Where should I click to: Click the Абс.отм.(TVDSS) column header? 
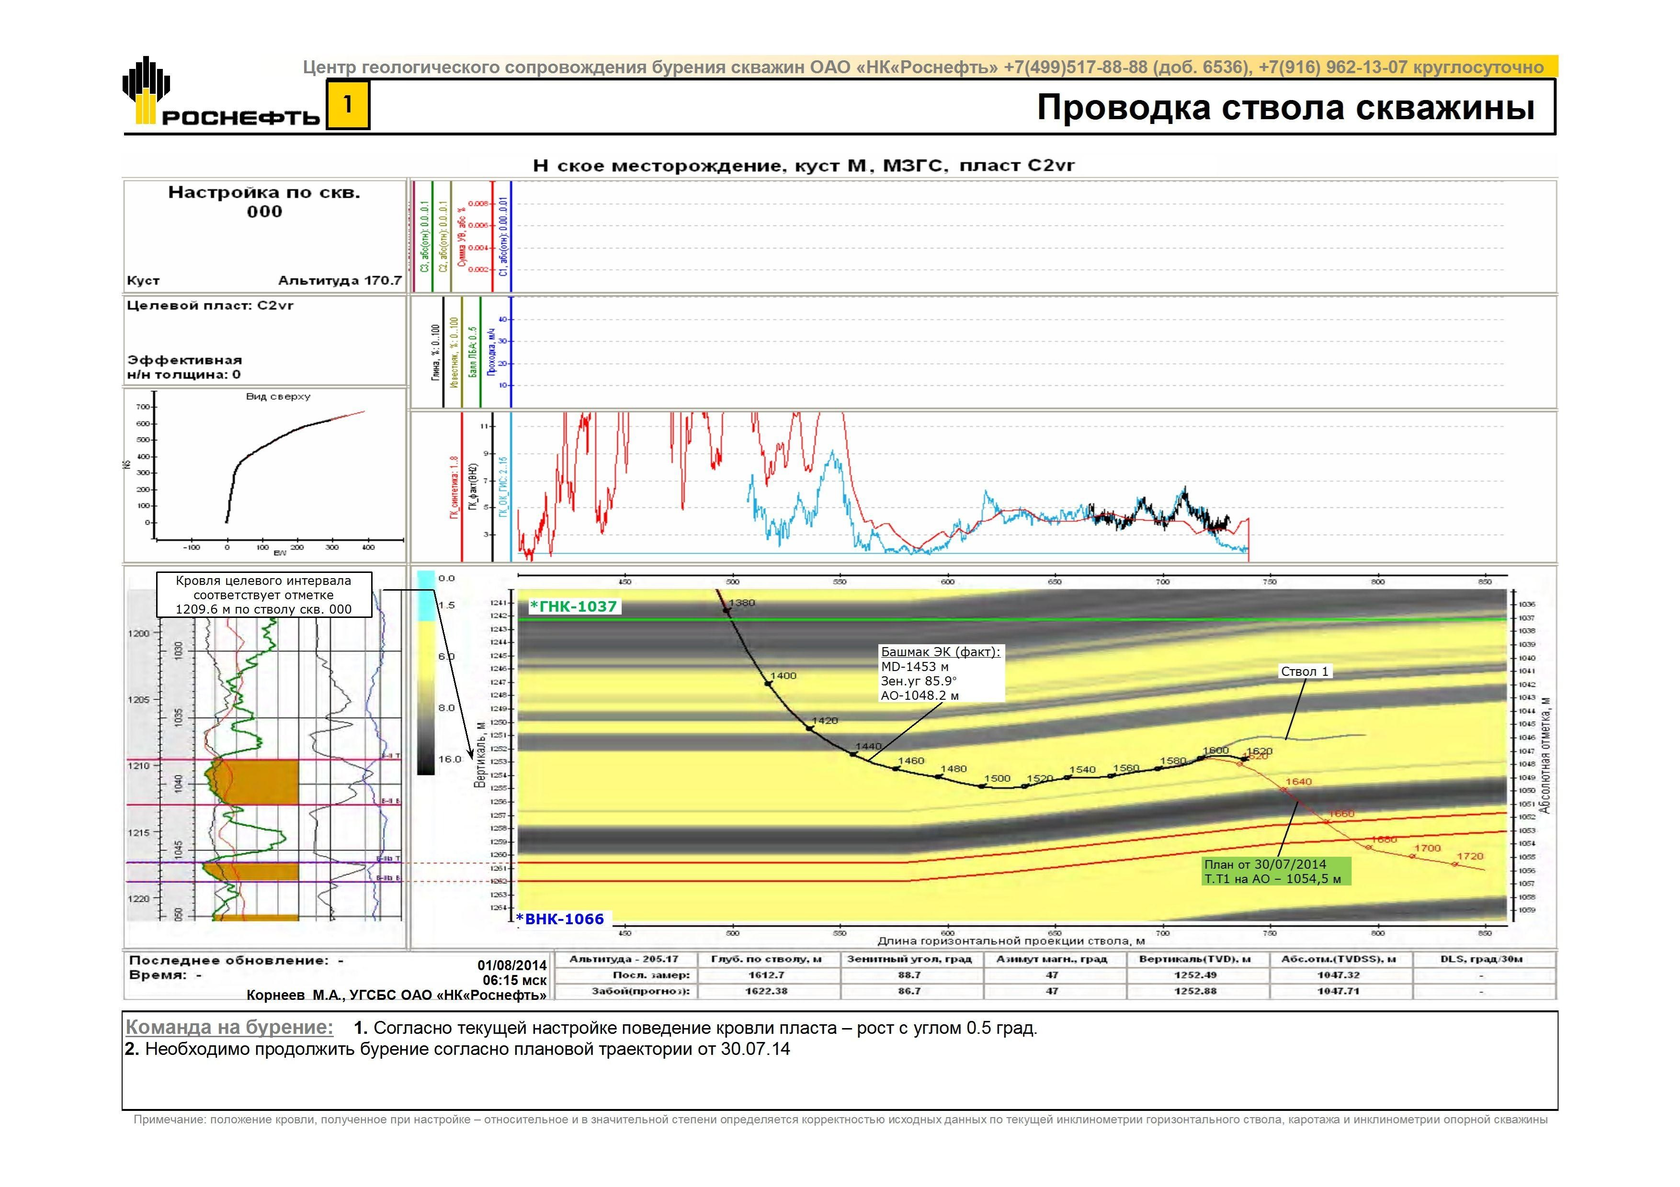click(x=1338, y=959)
